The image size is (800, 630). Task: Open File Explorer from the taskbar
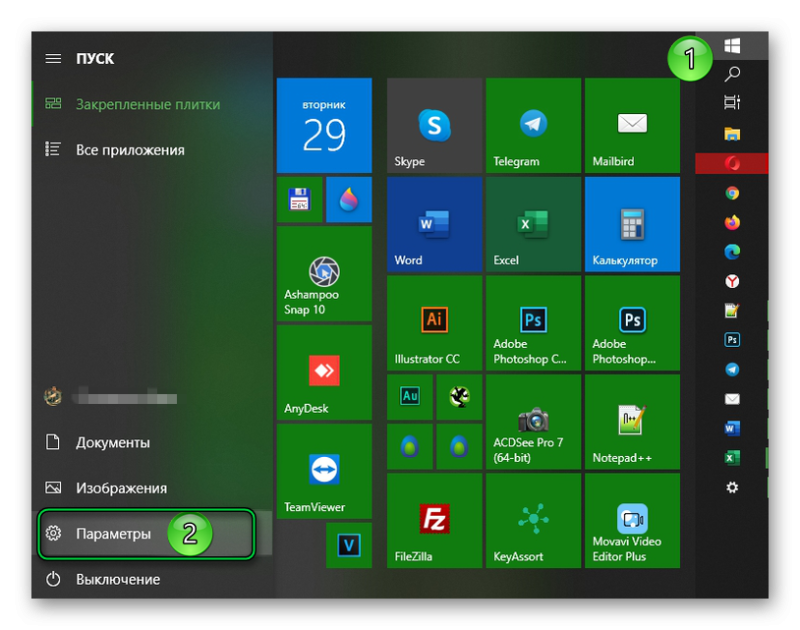732,134
